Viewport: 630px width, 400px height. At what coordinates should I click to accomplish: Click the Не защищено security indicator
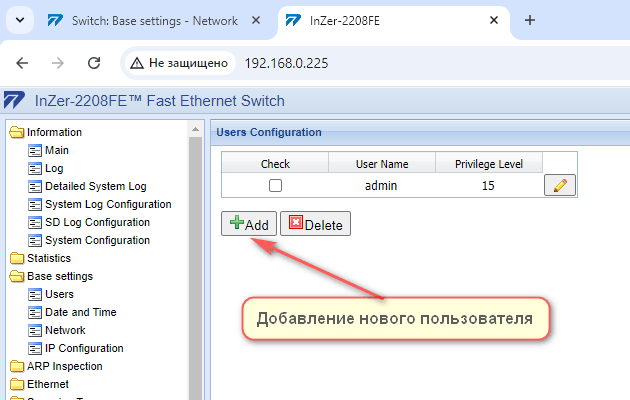click(180, 63)
